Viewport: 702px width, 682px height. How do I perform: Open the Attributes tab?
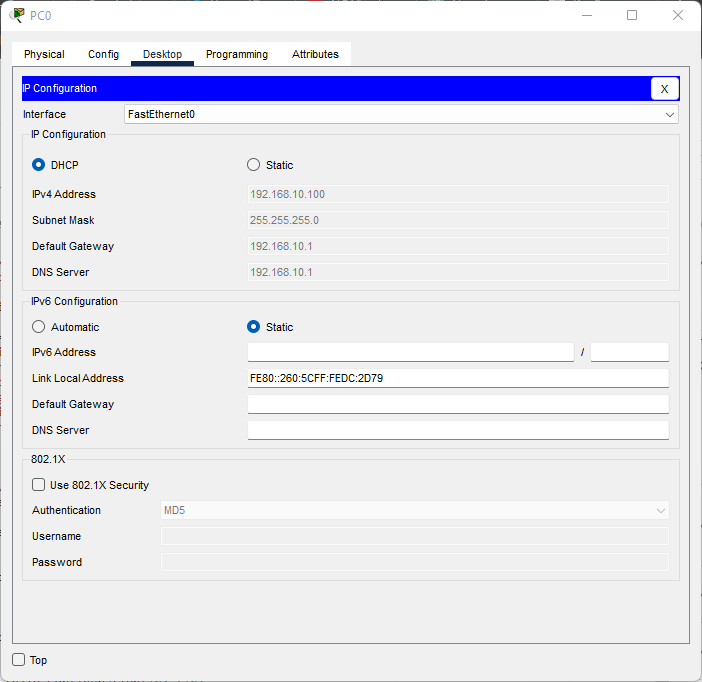315,54
